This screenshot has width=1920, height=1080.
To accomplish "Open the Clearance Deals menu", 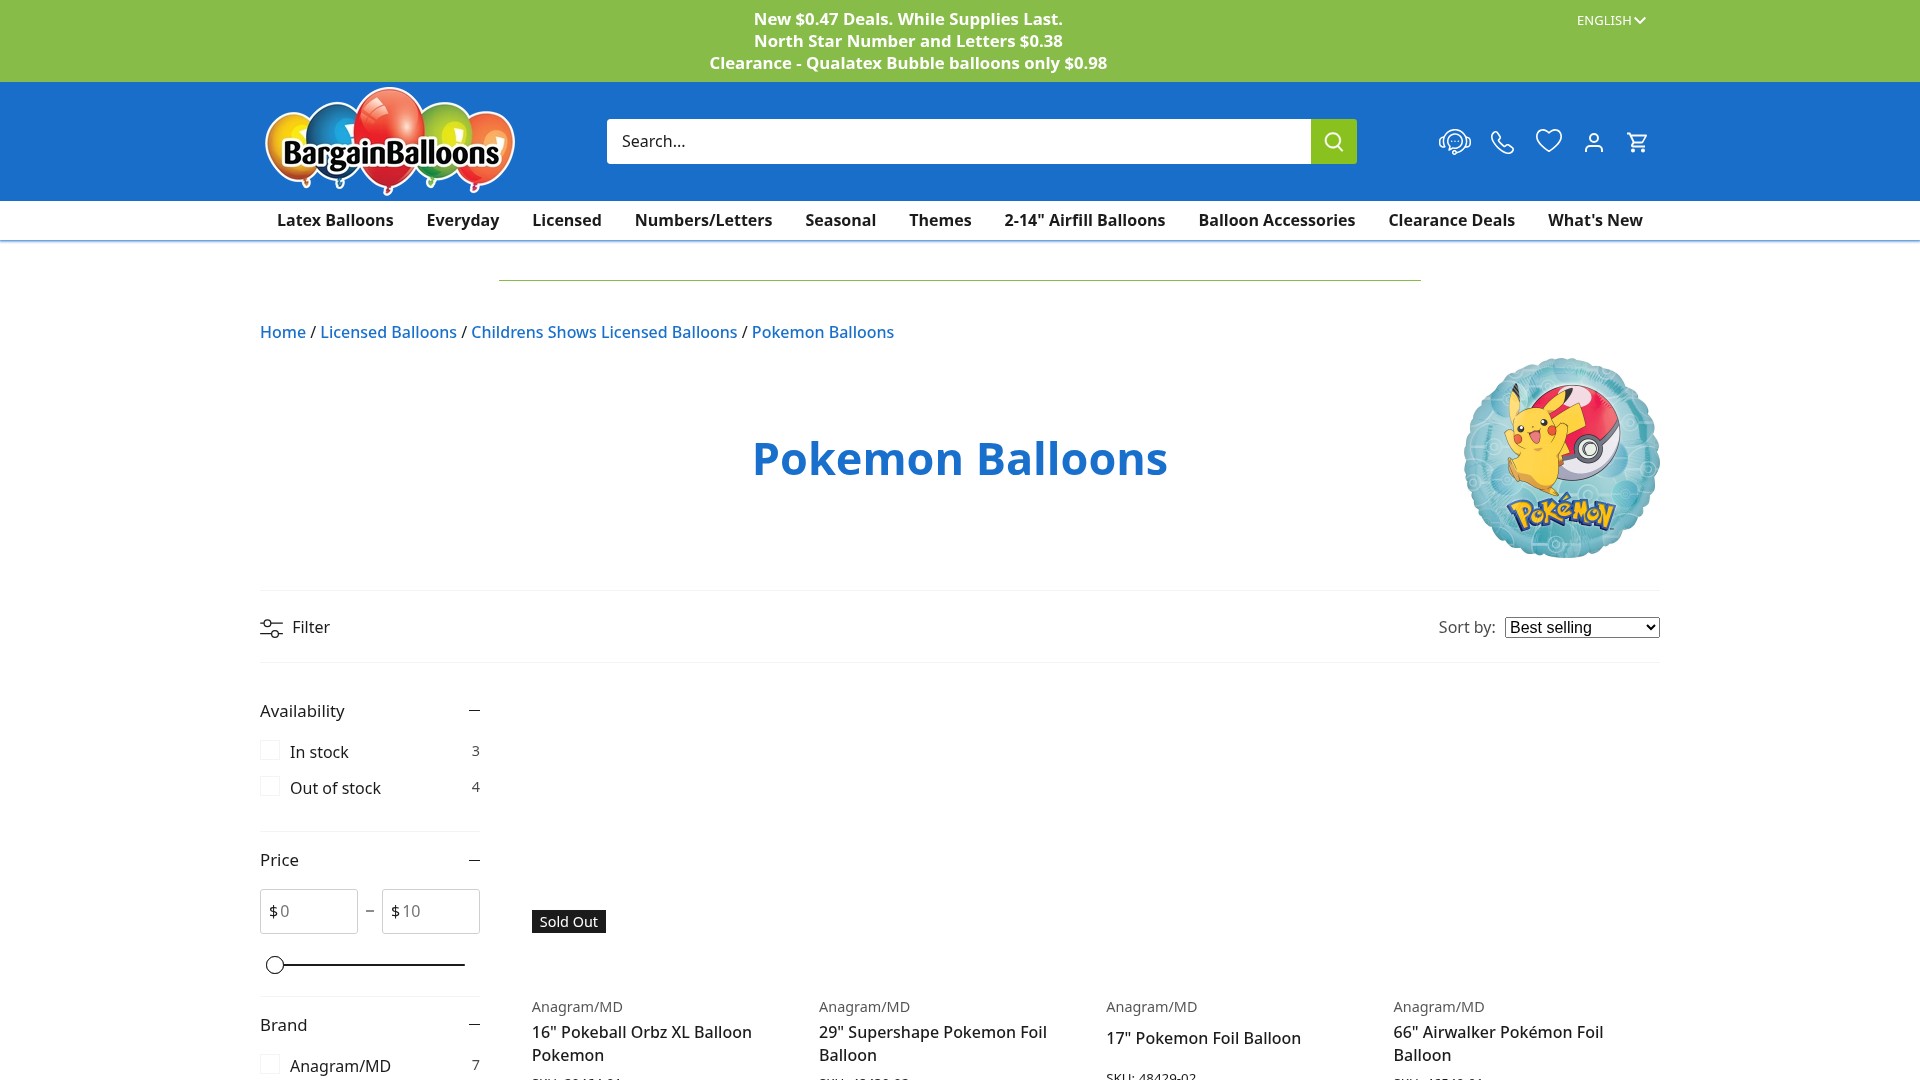I will click(x=1451, y=220).
